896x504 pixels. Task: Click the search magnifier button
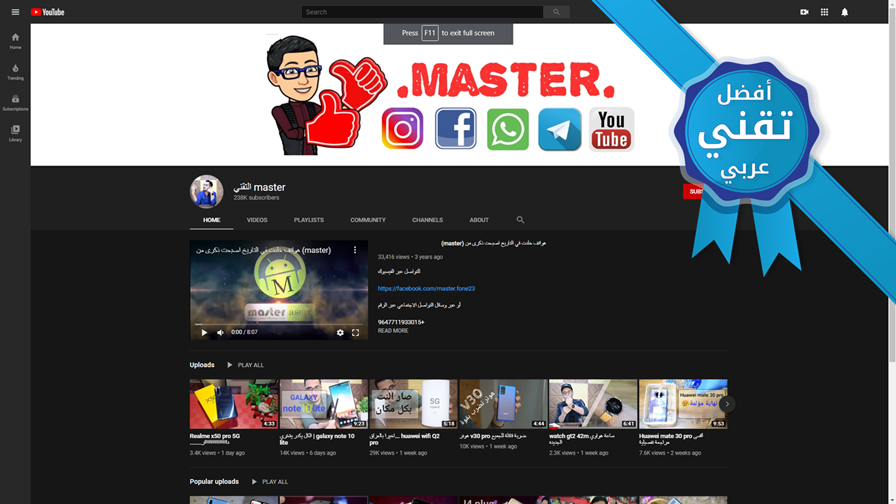click(556, 12)
